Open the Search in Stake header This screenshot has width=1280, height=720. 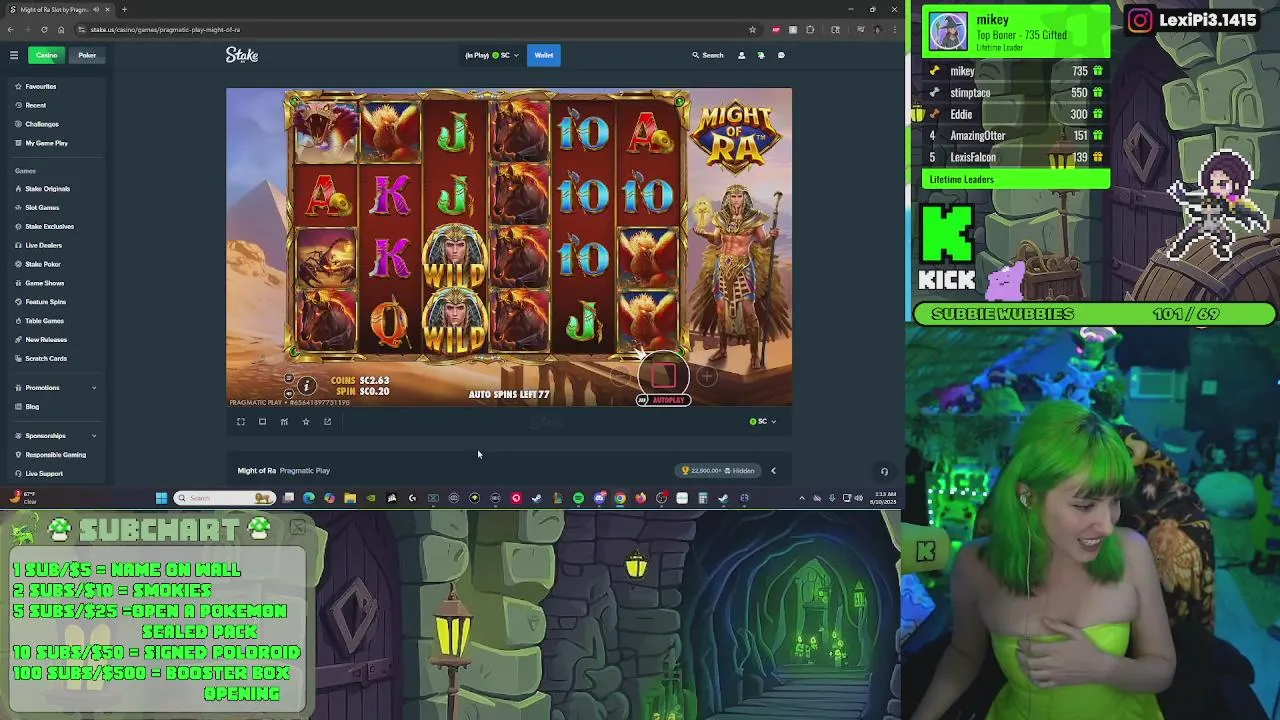click(708, 55)
